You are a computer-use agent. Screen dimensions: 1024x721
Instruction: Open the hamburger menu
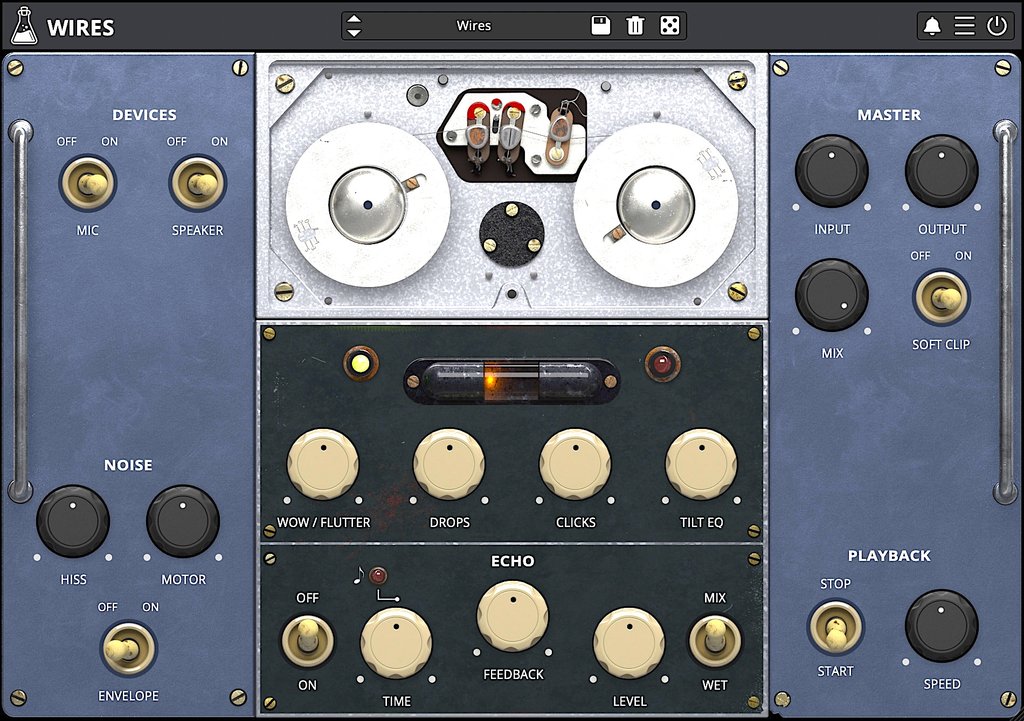(964, 26)
